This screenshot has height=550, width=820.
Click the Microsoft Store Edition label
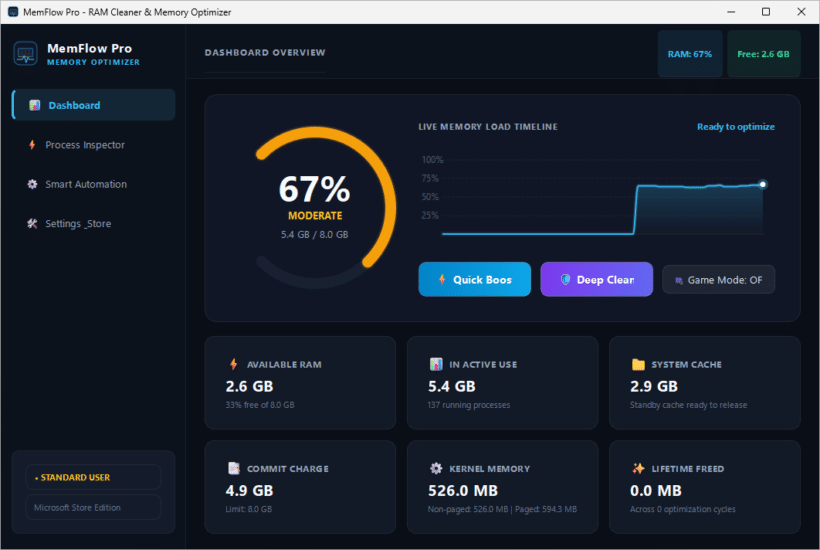pyautogui.click(x=93, y=507)
